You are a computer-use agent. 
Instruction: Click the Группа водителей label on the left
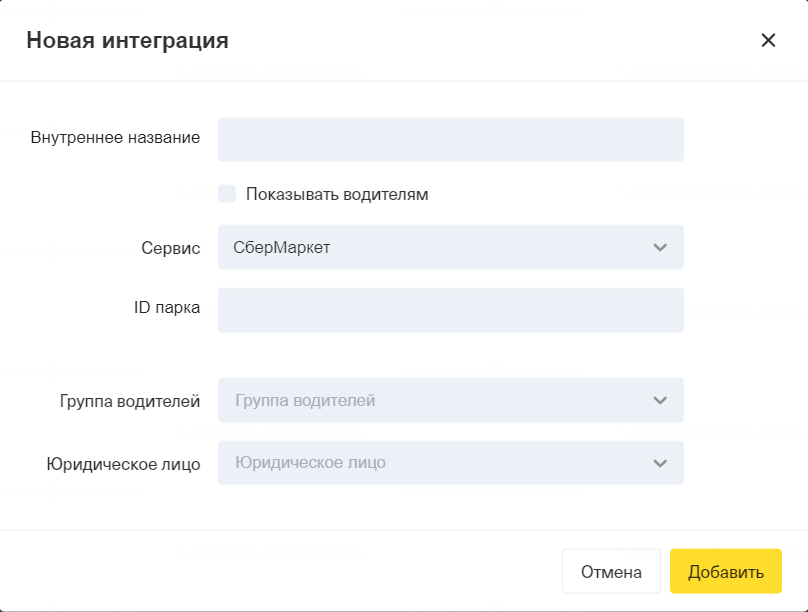pyautogui.click(x=130, y=401)
